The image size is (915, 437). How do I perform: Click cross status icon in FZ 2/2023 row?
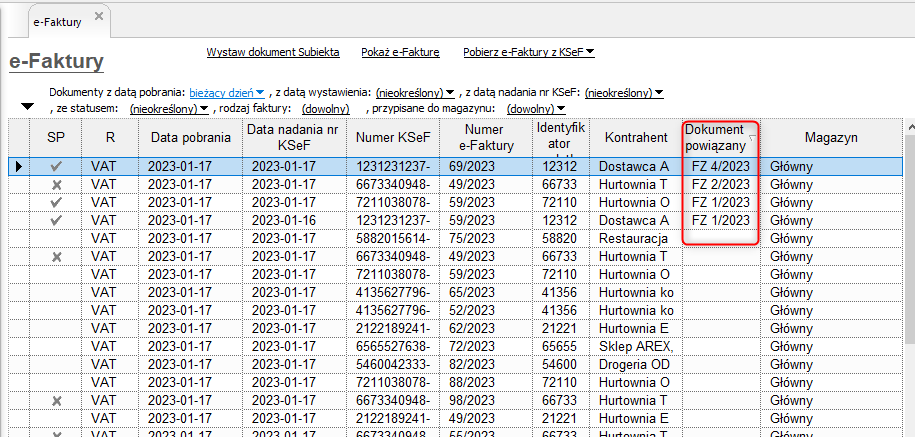pyautogui.click(x=56, y=185)
